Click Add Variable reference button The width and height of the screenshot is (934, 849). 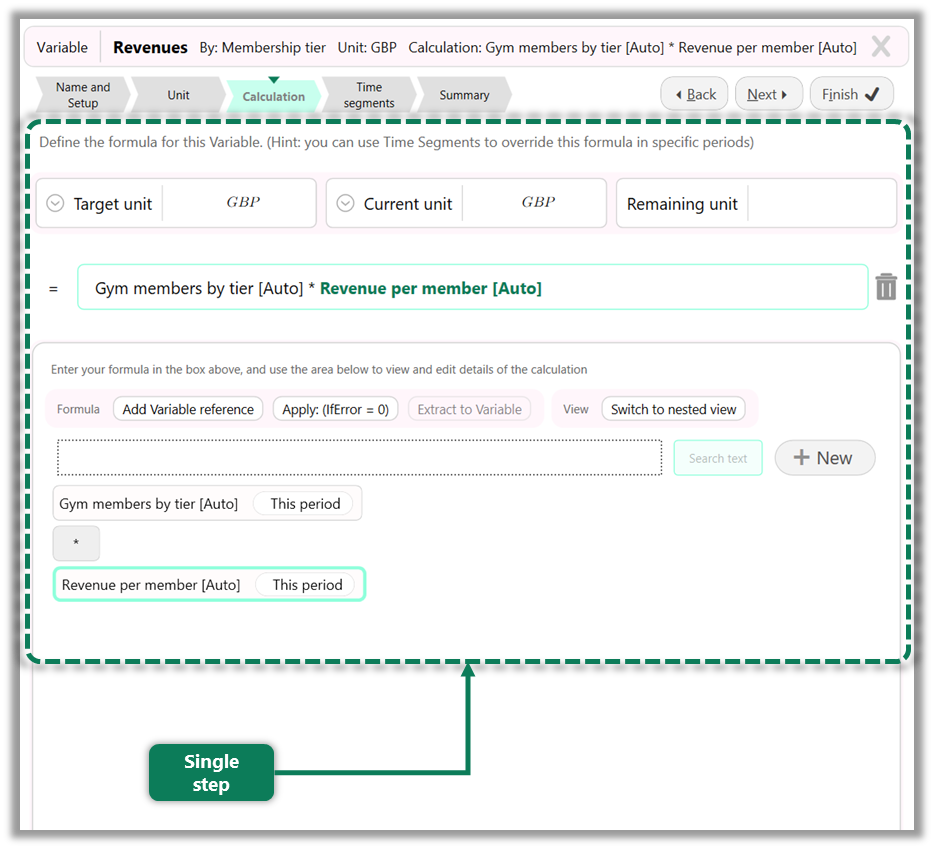click(188, 409)
